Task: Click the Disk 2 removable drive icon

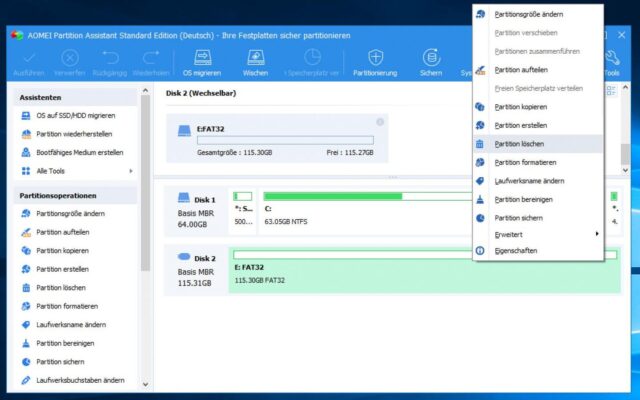Action: (184, 257)
